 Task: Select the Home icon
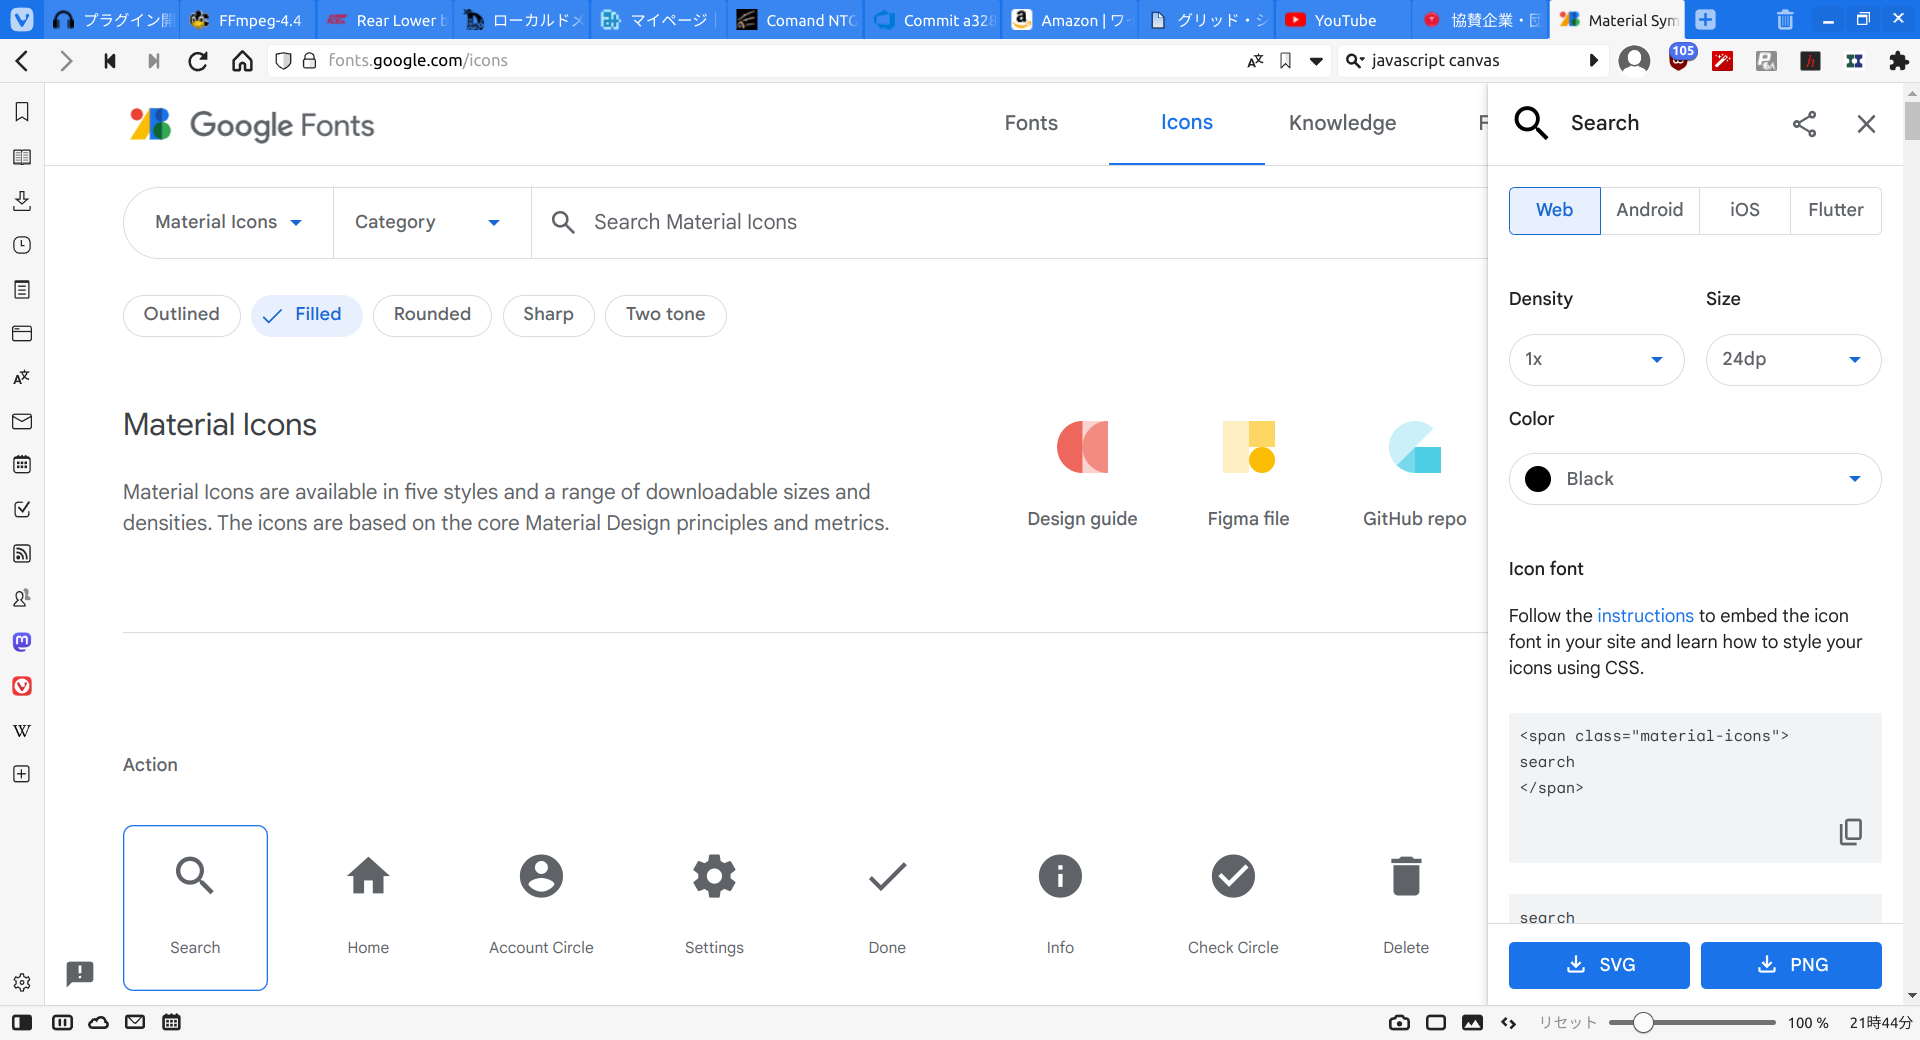click(368, 877)
